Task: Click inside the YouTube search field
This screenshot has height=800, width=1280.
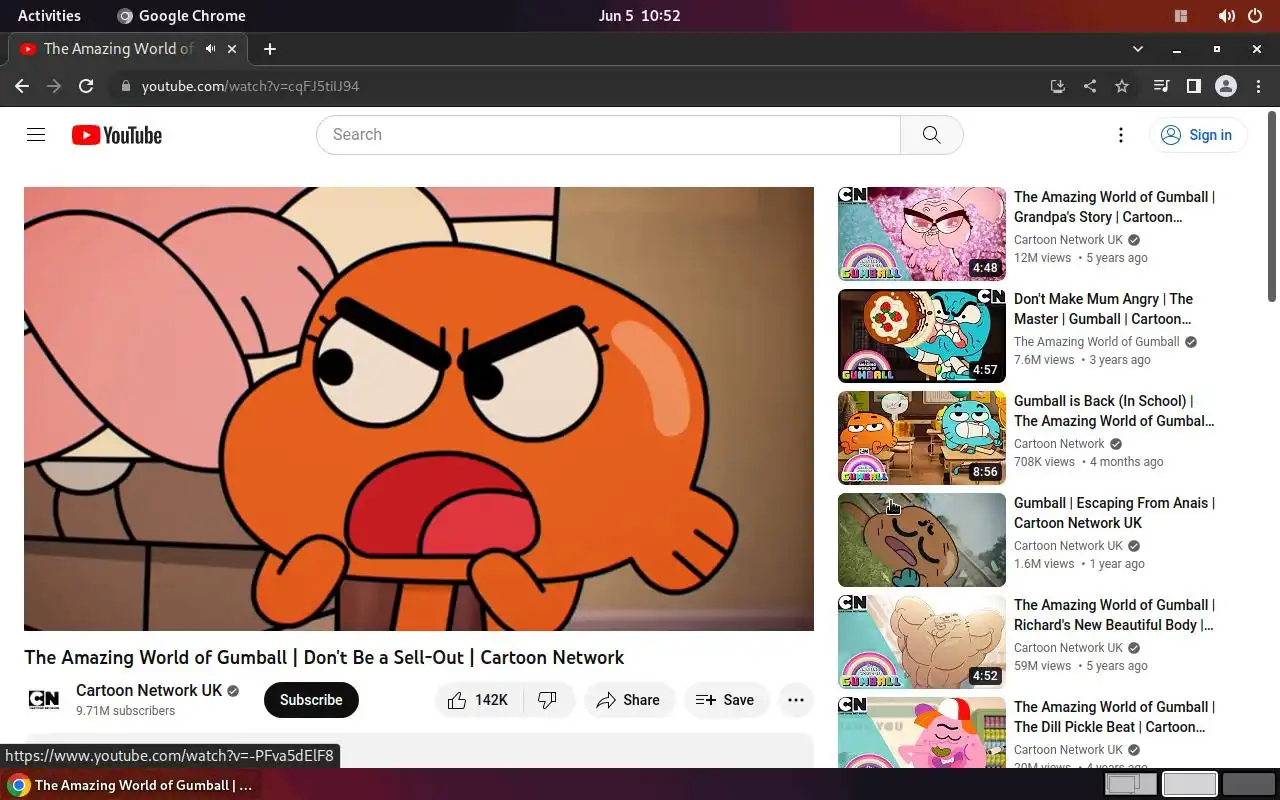Action: pos(608,135)
